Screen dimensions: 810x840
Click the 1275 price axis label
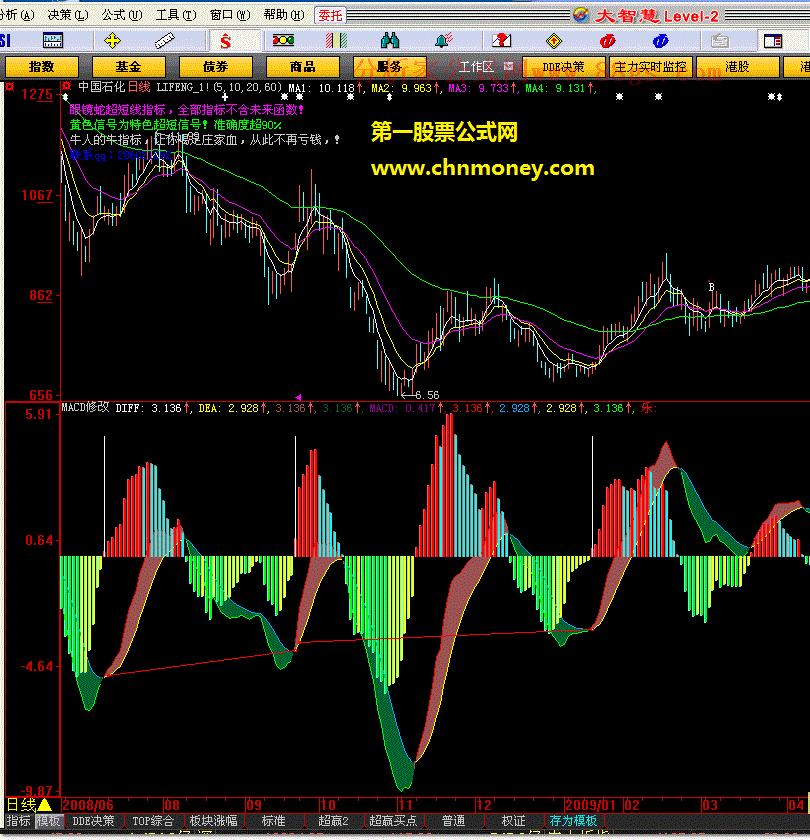(x=37, y=94)
